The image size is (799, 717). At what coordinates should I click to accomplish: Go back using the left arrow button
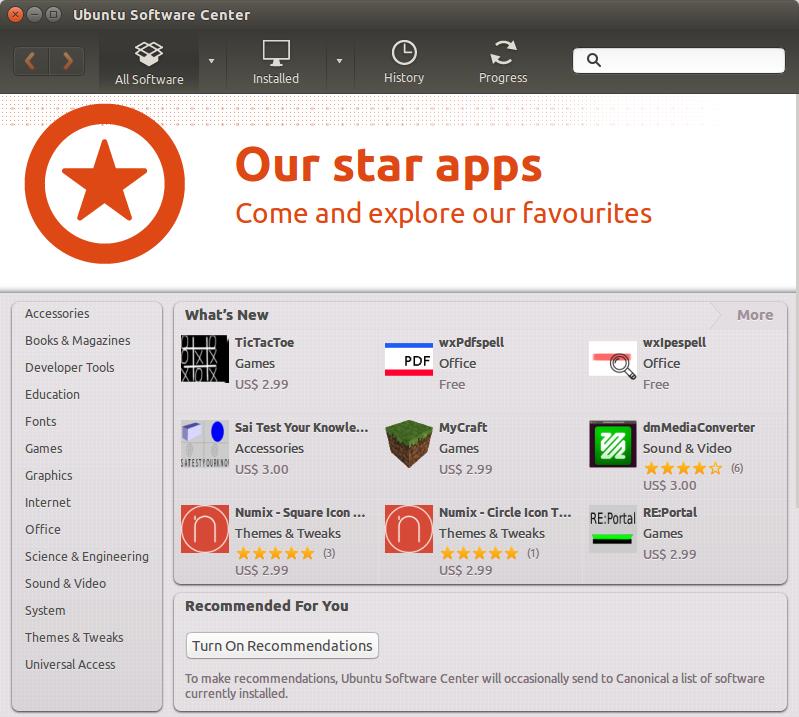click(x=31, y=61)
